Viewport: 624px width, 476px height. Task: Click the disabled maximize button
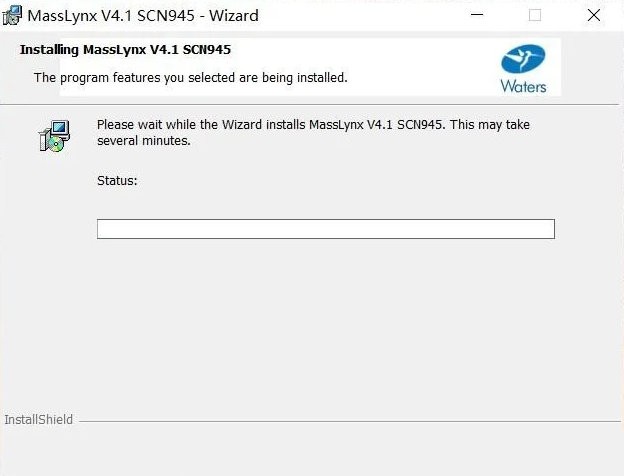click(x=534, y=15)
